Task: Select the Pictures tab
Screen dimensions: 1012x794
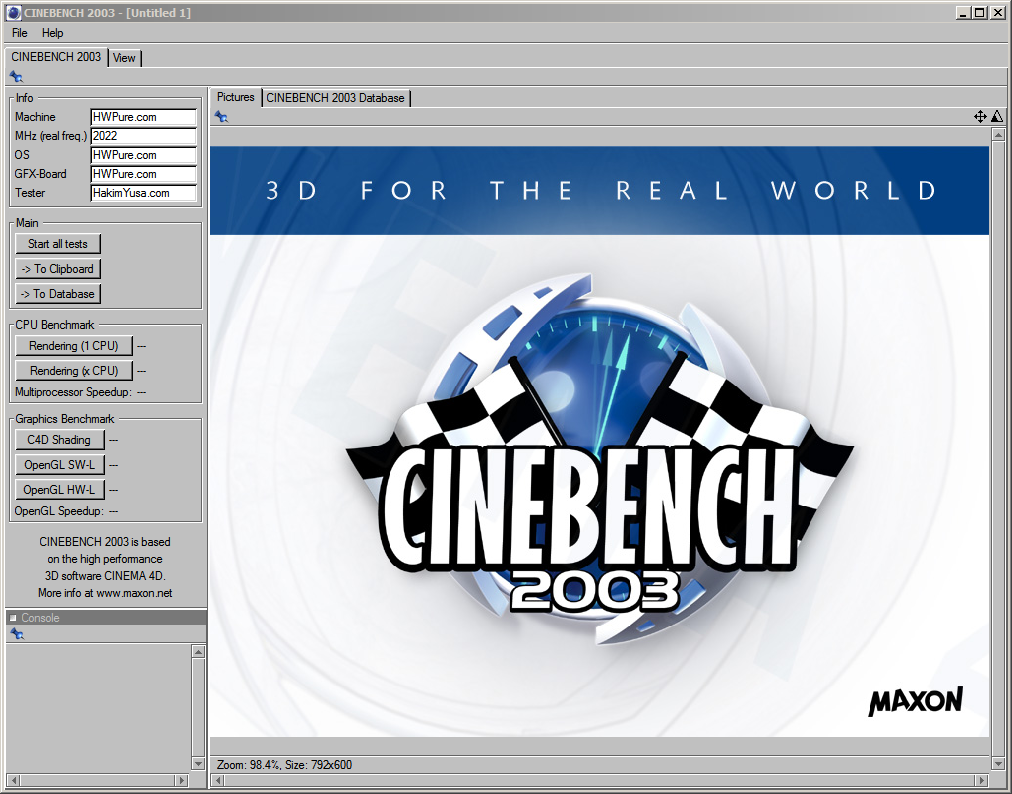Action: click(236, 97)
